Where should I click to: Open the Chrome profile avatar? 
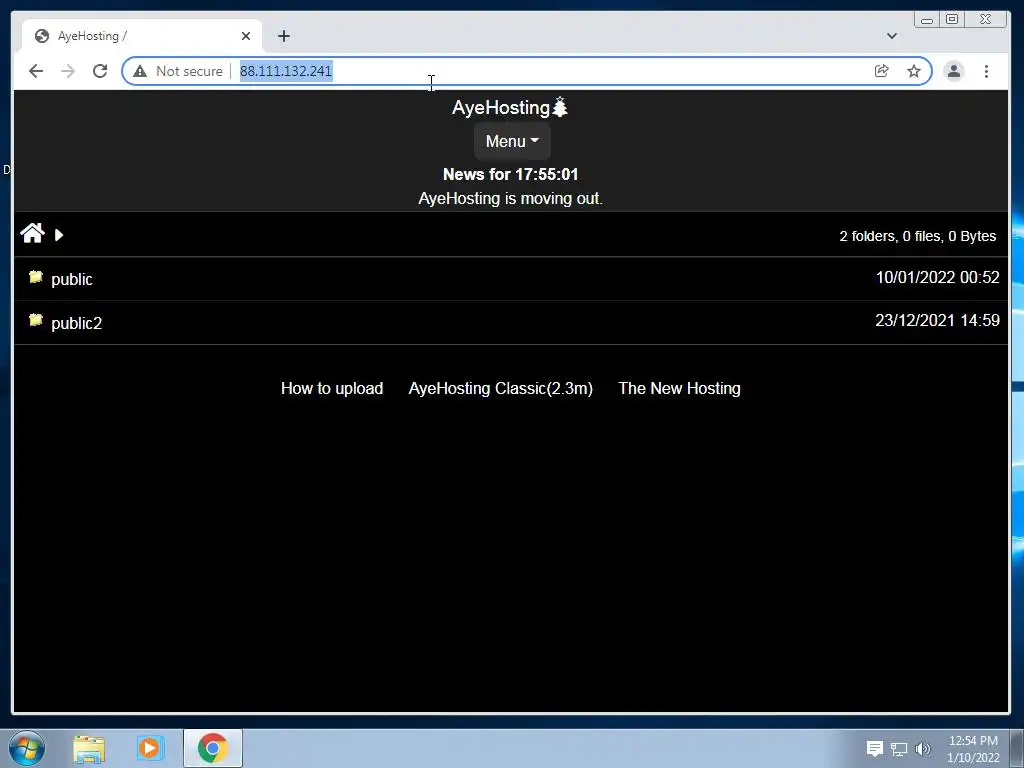(953, 71)
